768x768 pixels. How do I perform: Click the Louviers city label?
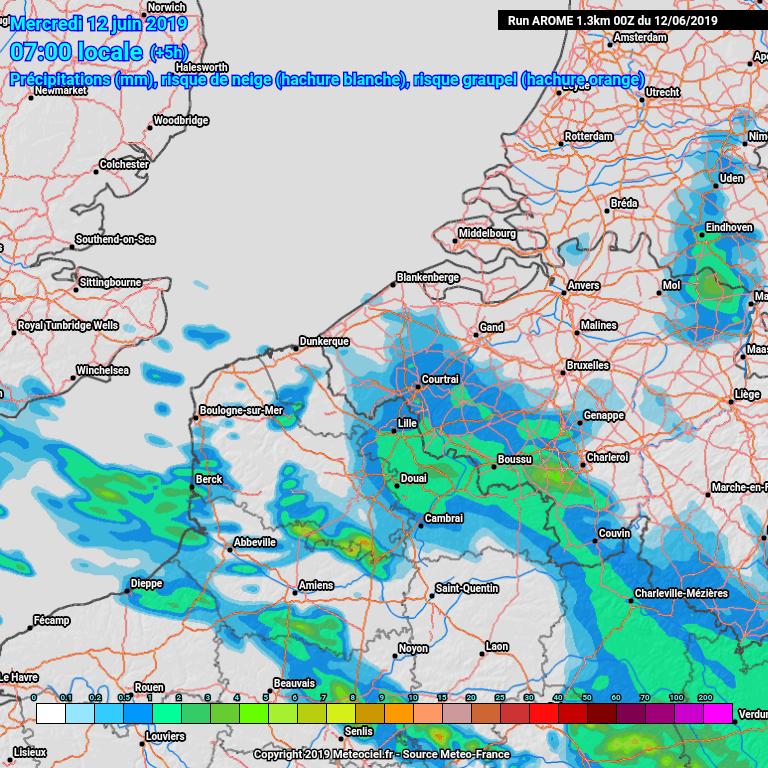165,736
